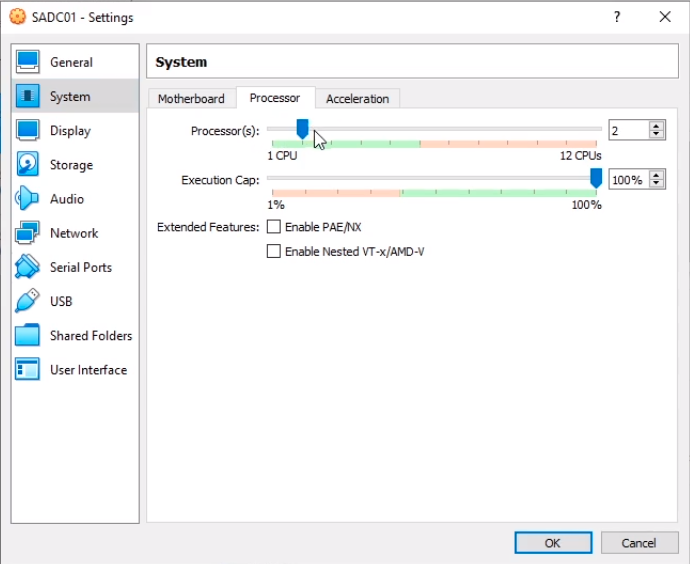Open the Serial Ports connector icon
690x564 pixels.
(27, 267)
